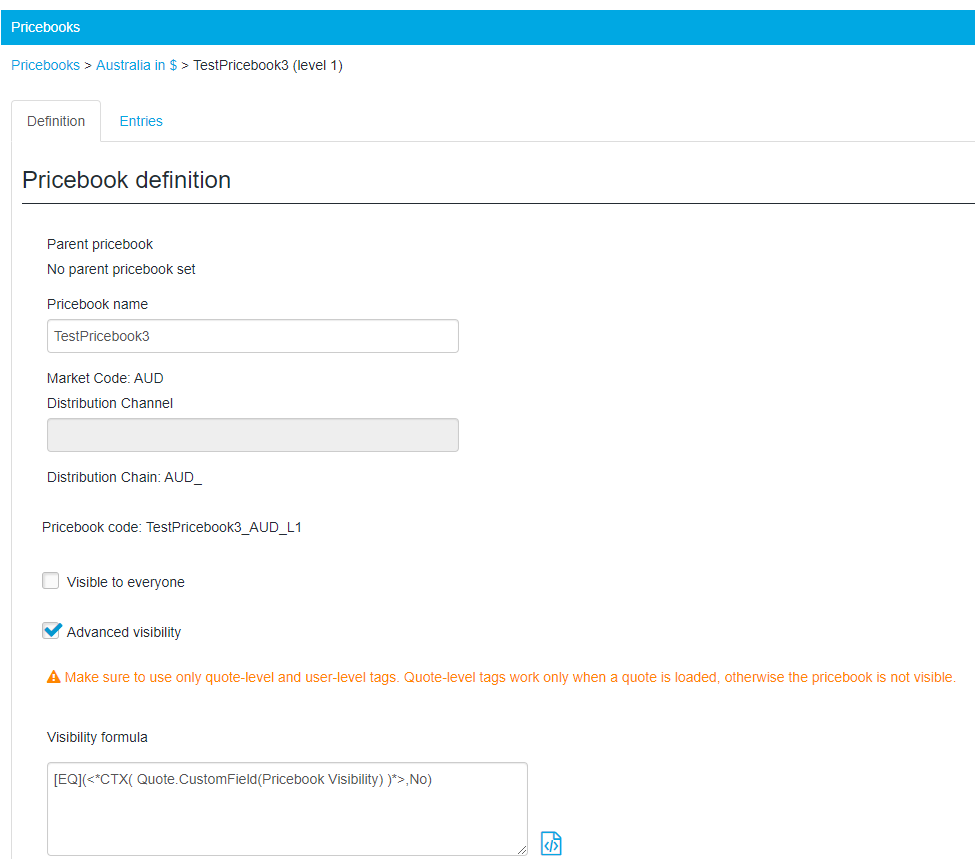Click inside the Visibility formula textarea
Viewport: 975px width, 859px height.
287,809
